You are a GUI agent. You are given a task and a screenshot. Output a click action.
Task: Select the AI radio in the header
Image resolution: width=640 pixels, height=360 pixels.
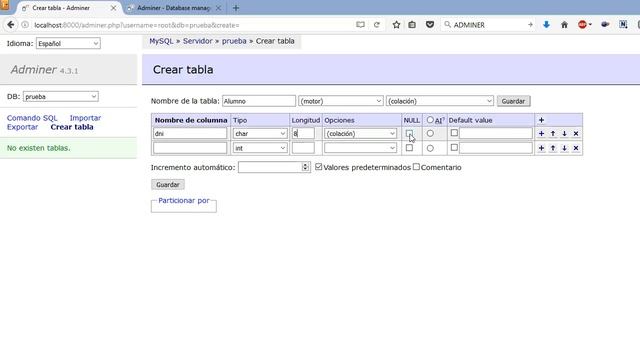click(430, 120)
